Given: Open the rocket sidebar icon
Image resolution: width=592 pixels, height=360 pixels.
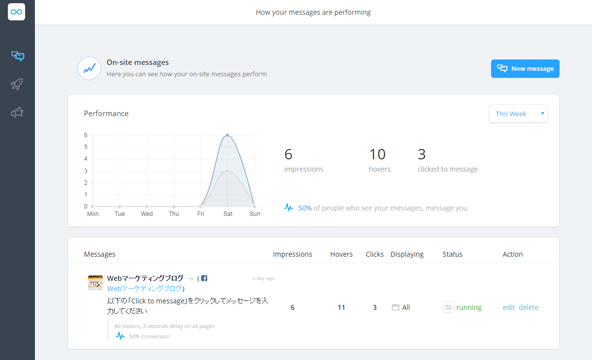Looking at the screenshot, I should pos(17,84).
